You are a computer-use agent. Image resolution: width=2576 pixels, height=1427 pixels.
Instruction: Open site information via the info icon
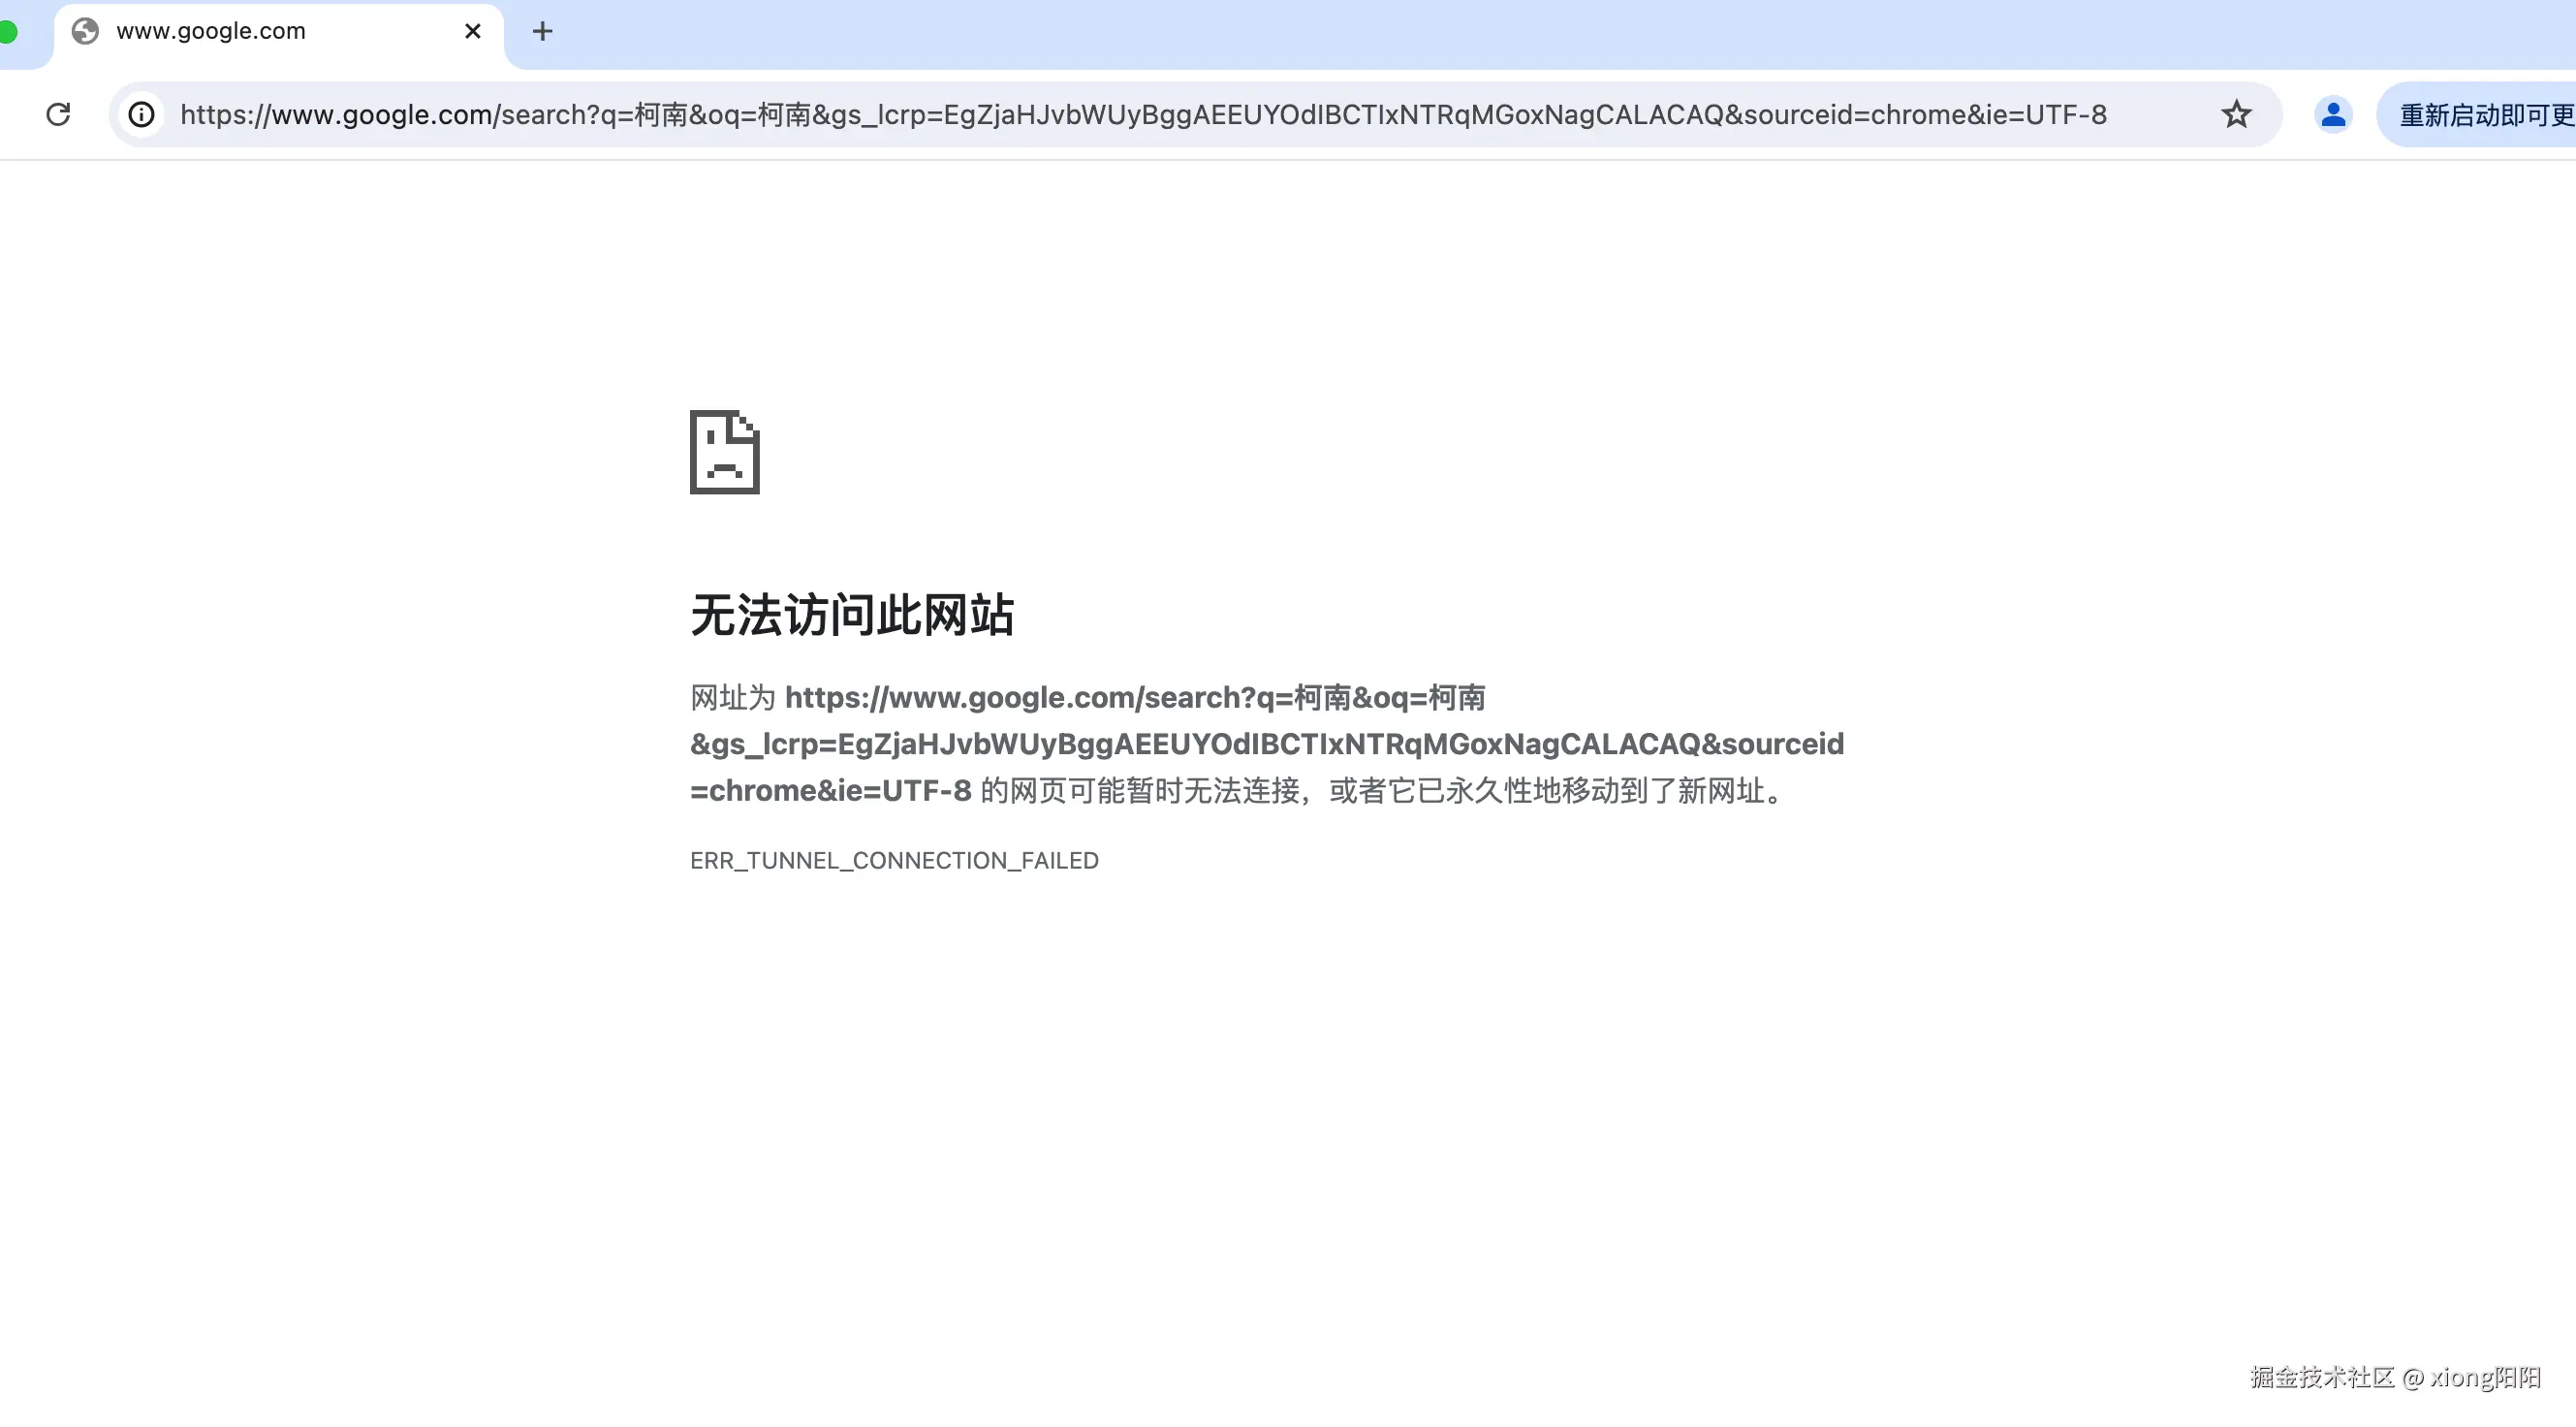pyautogui.click(x=141, y=114)
